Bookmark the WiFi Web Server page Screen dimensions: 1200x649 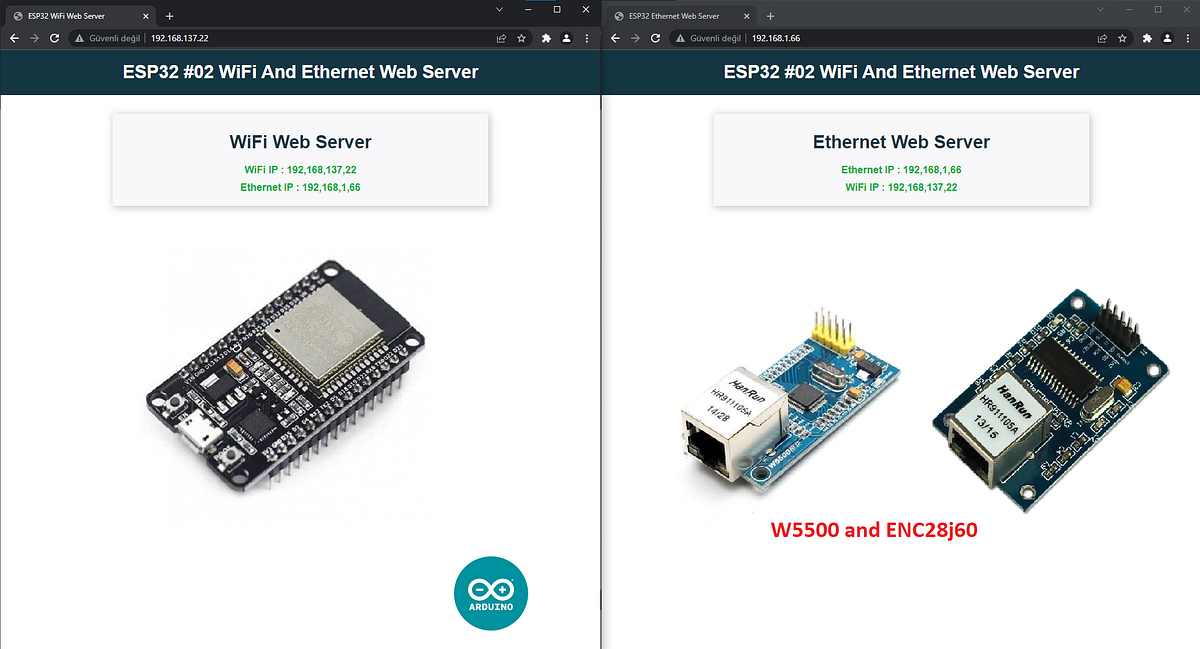pos(521,37)
